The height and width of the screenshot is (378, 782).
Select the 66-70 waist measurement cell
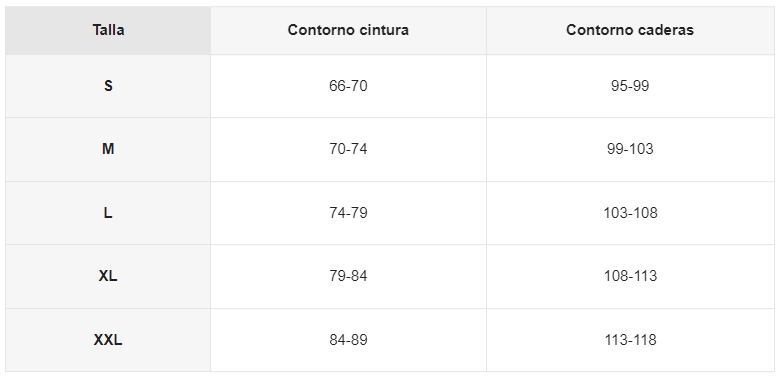348,86
